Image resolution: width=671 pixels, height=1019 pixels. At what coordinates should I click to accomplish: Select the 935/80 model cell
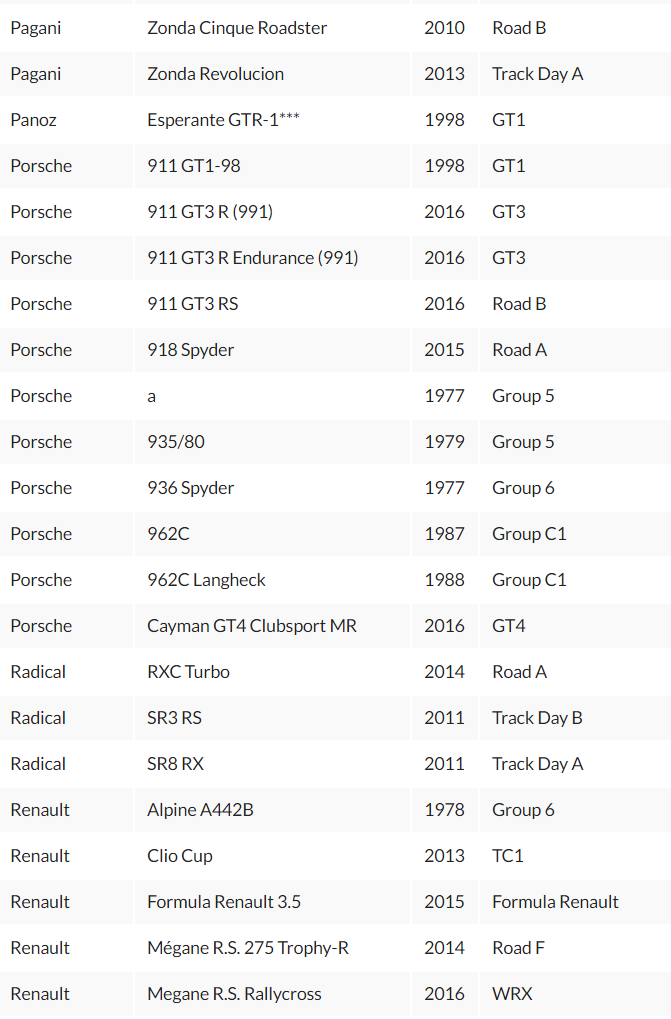tap(273, 442)
